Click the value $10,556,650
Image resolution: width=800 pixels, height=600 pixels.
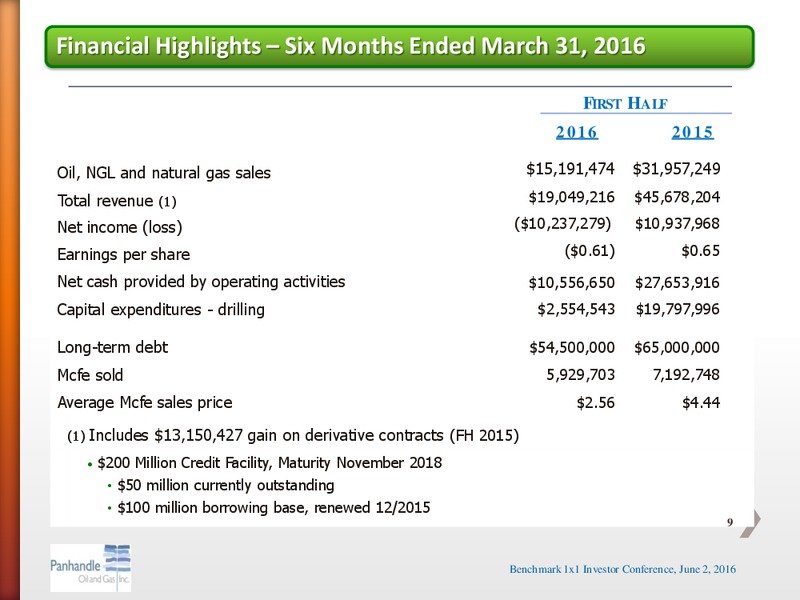[571, 283]
